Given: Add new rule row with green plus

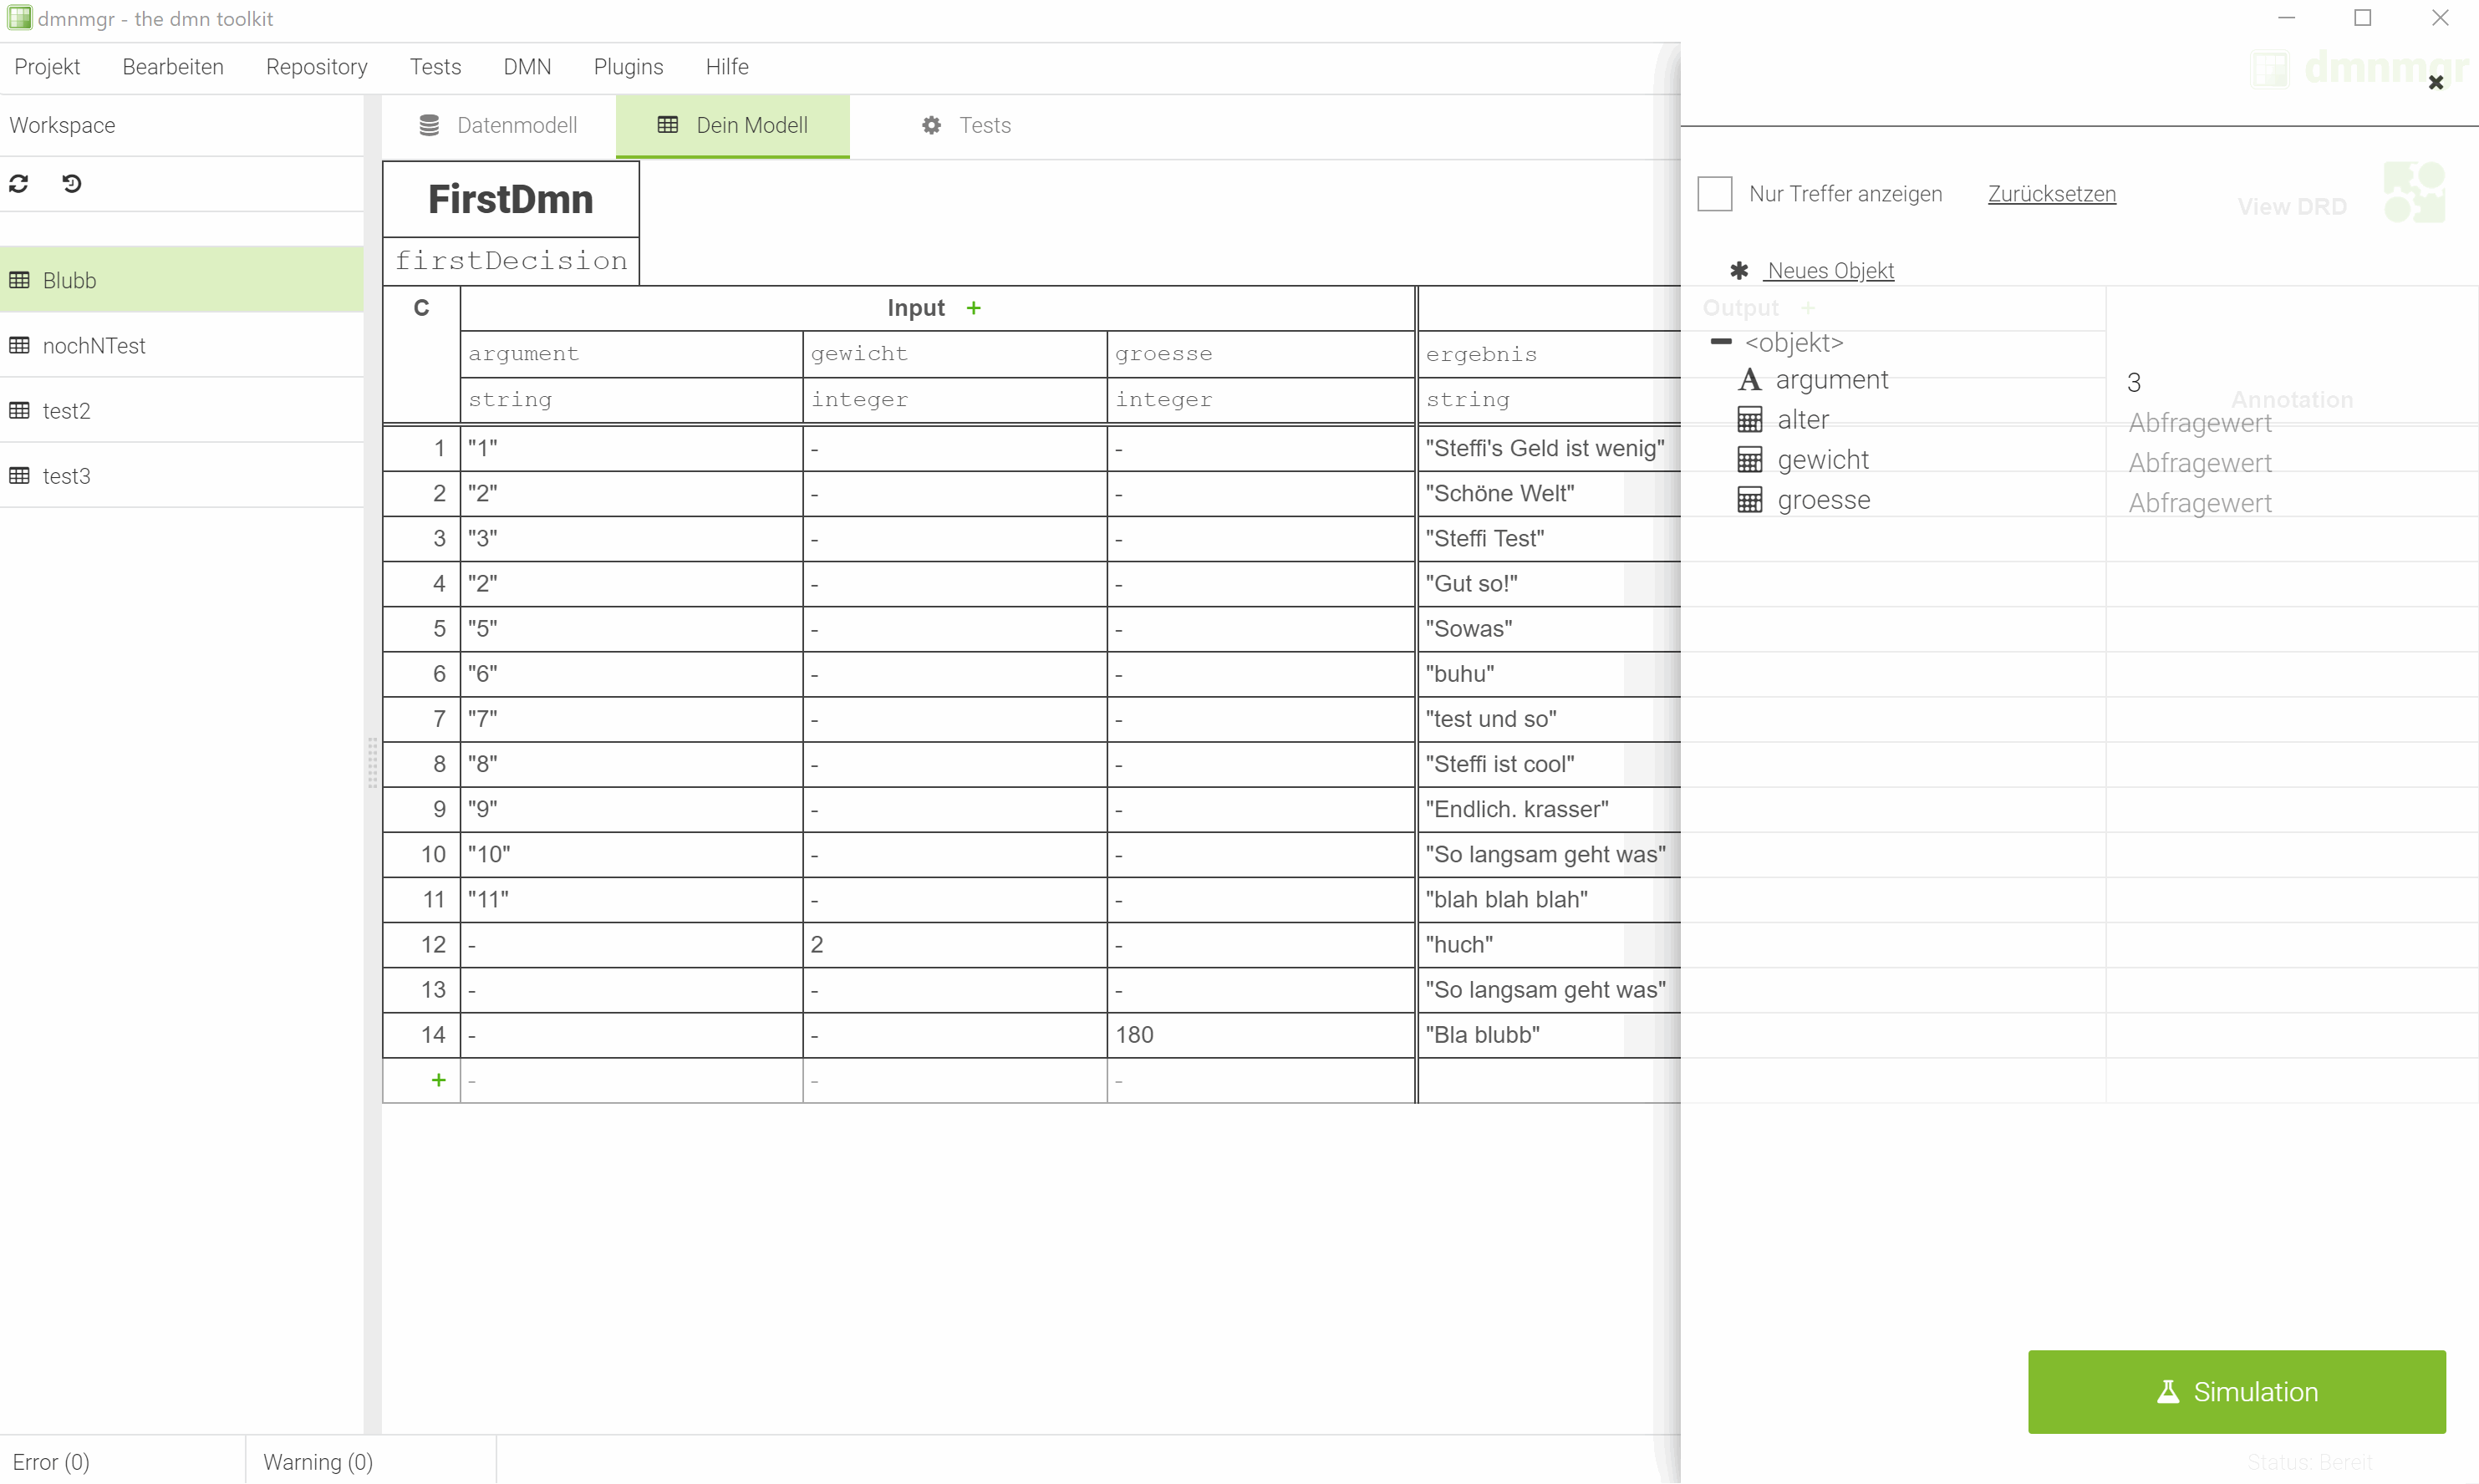Looking at the screenshot, I should (x=438, y=1080).
